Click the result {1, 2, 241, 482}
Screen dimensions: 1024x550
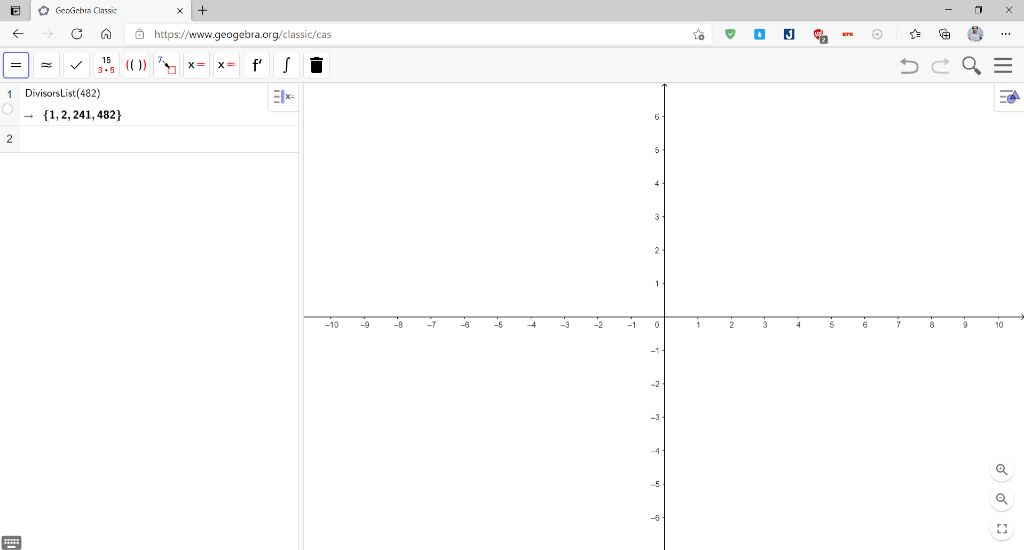pyautogui.click(x=82, y=115)
